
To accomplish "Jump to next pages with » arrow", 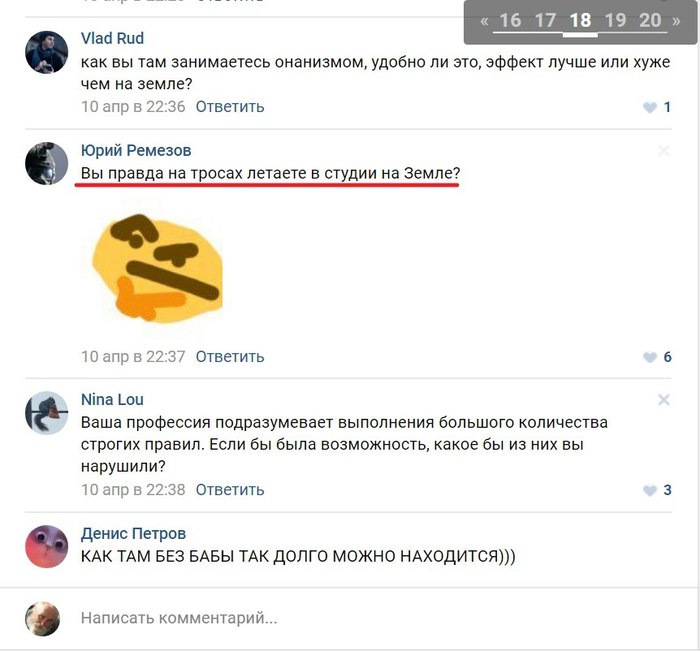I will click(x=676, y=21).
